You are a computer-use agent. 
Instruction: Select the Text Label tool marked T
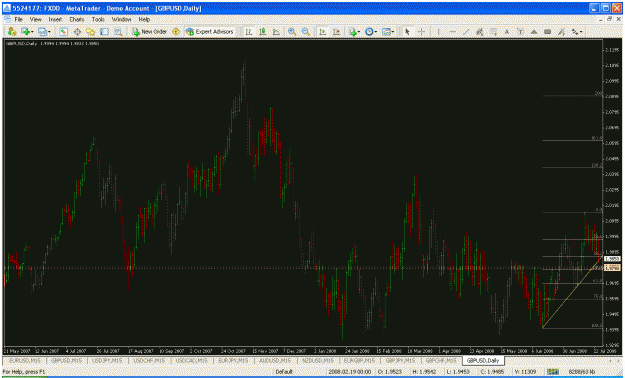point(520,32)
